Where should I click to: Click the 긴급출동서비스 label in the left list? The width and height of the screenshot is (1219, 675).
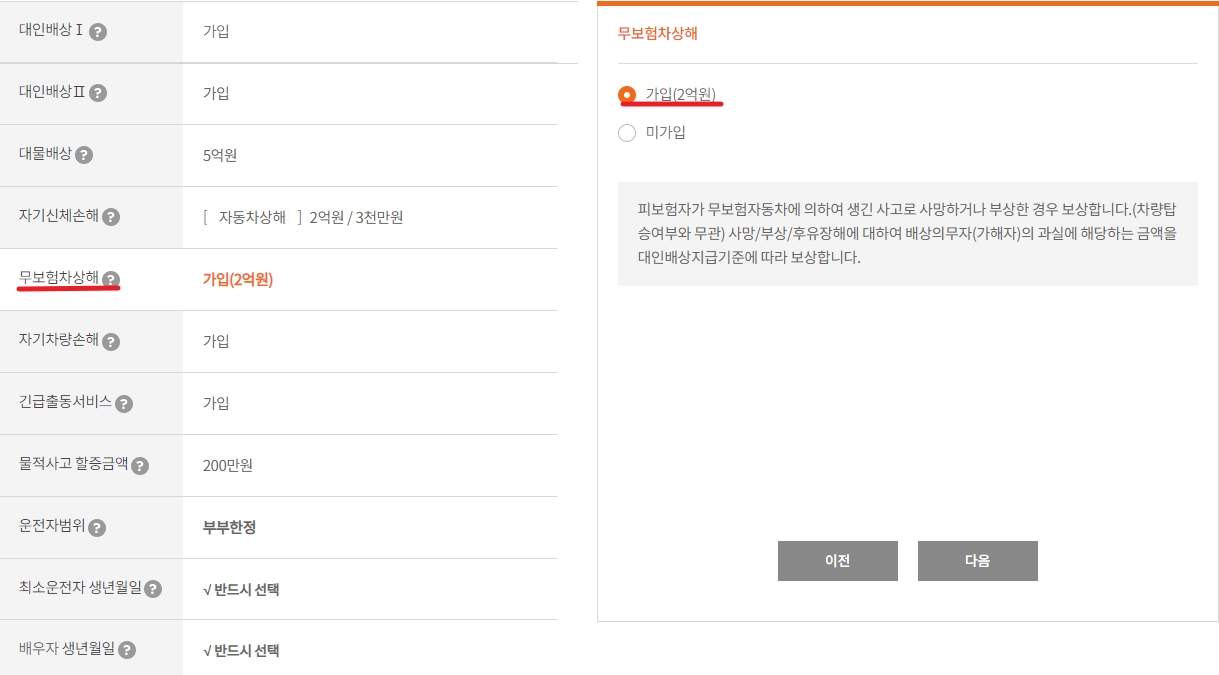pyautogui.click(x=65, y=402)
